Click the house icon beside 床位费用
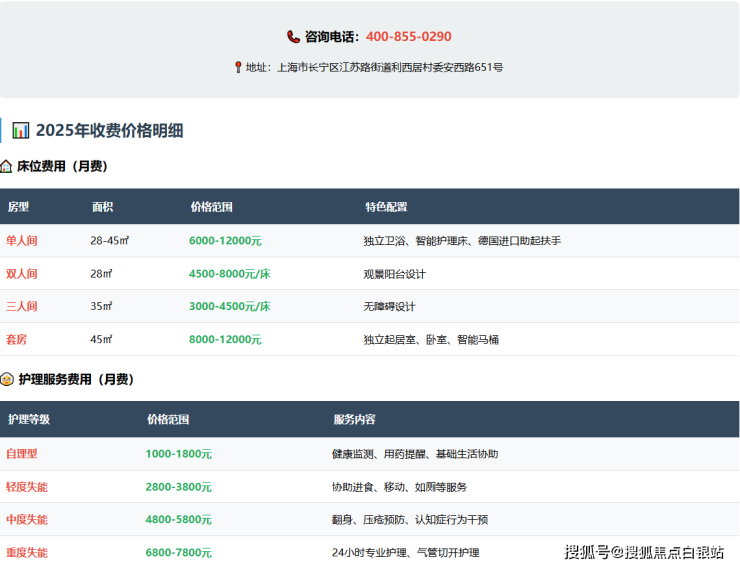This screenshot has height=568, width=740. 7,167
